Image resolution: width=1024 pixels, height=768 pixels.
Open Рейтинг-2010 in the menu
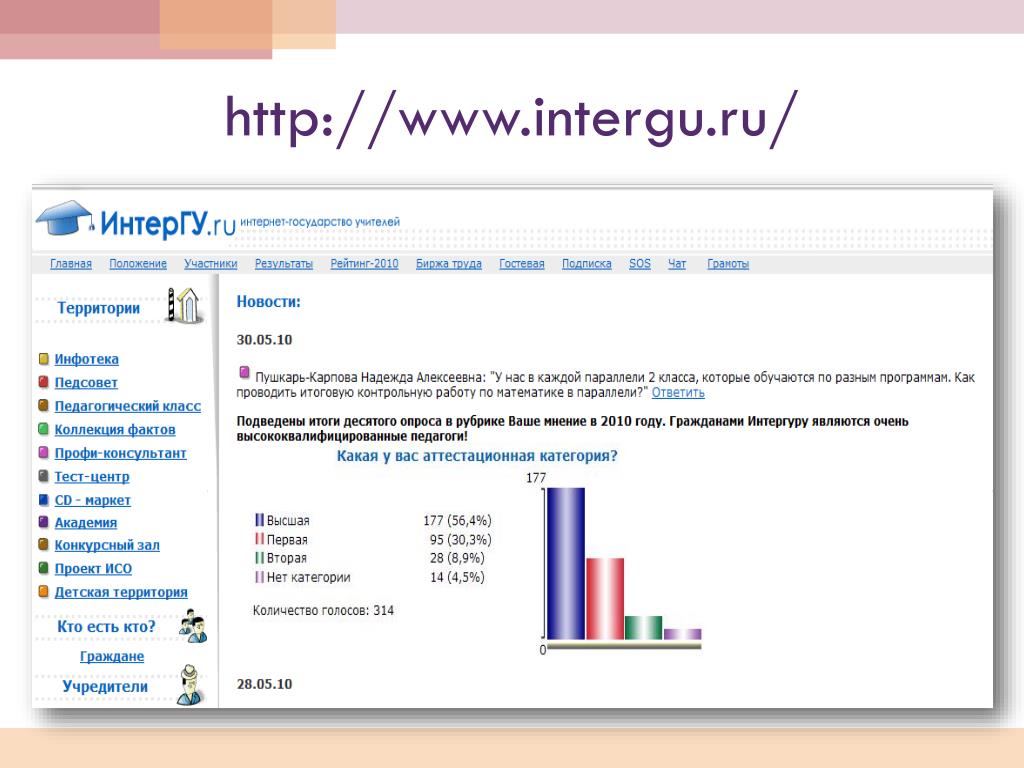point(364,264)
